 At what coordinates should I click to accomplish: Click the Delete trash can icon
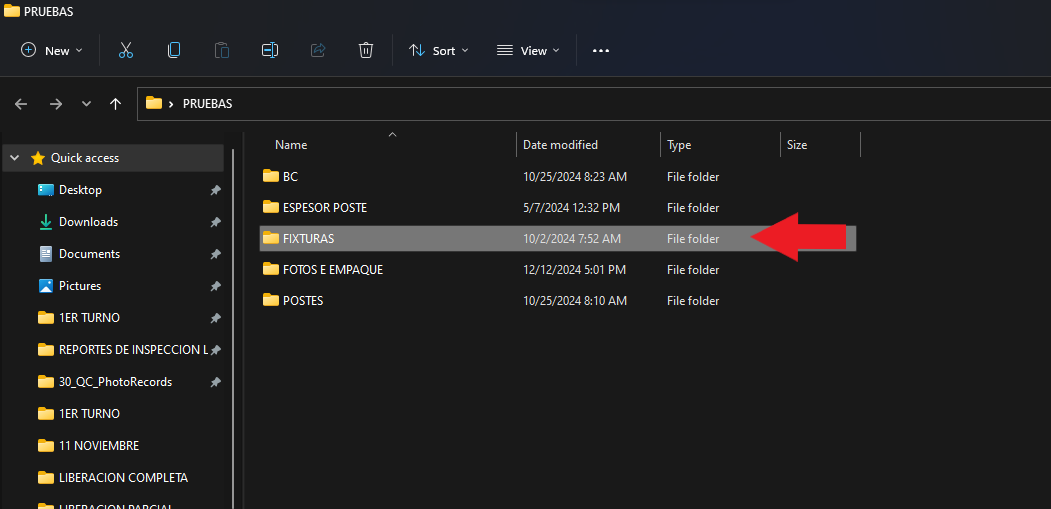tap(365, 50)
